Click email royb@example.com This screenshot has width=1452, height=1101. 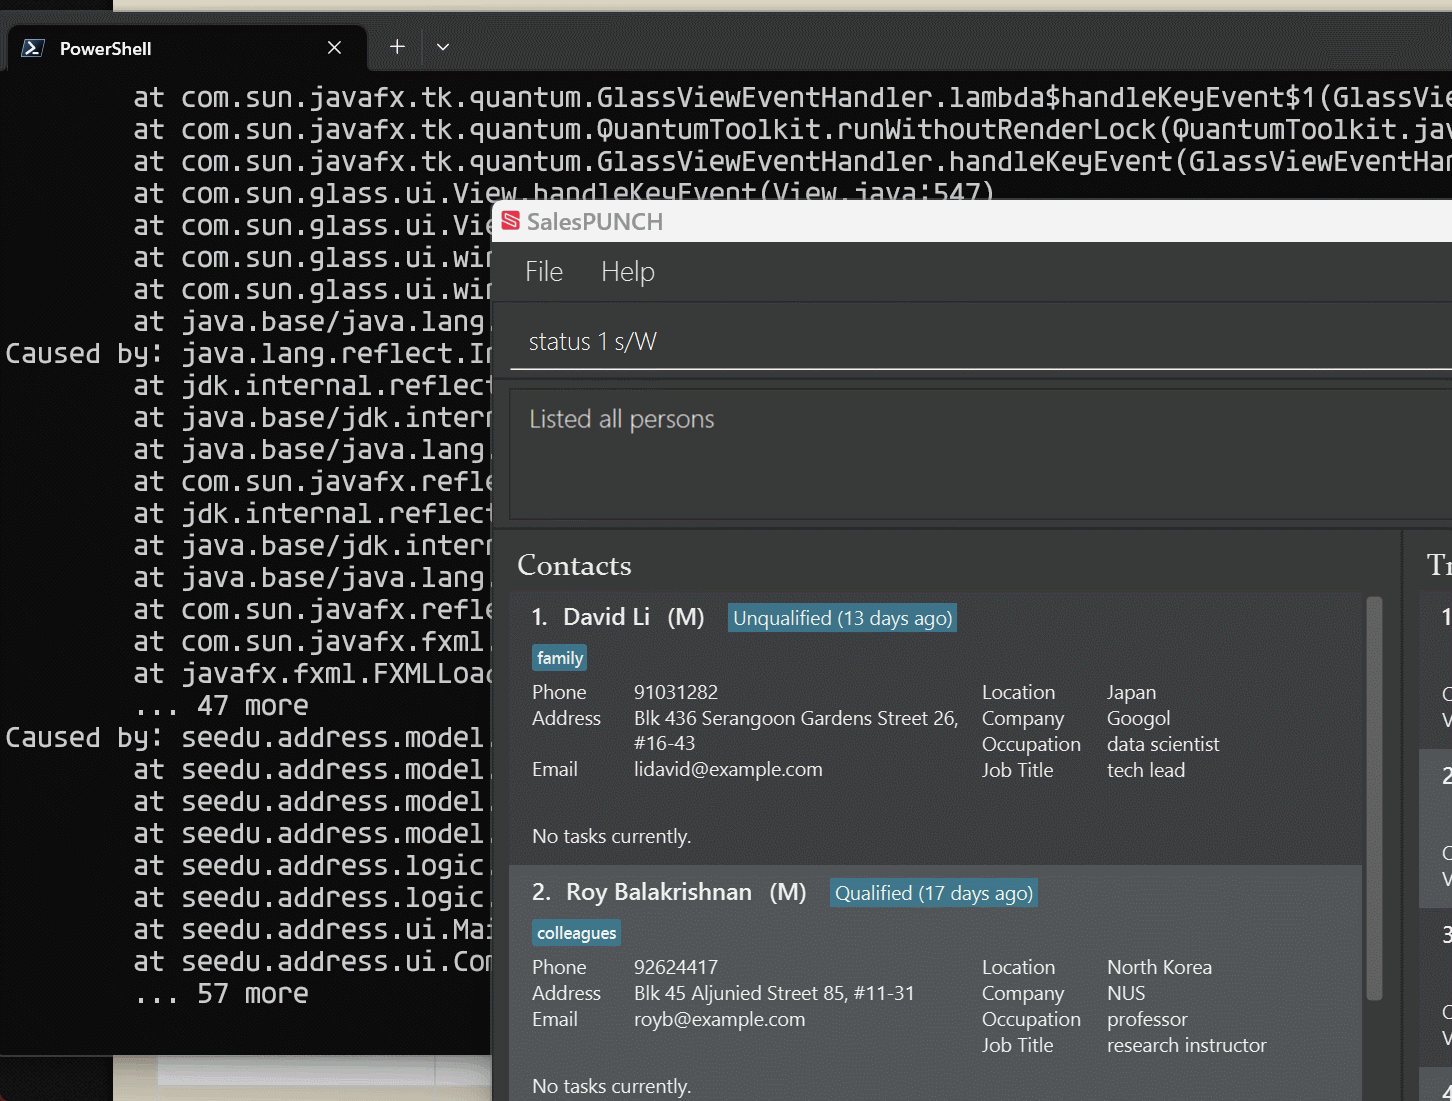tap(719, 1019)
